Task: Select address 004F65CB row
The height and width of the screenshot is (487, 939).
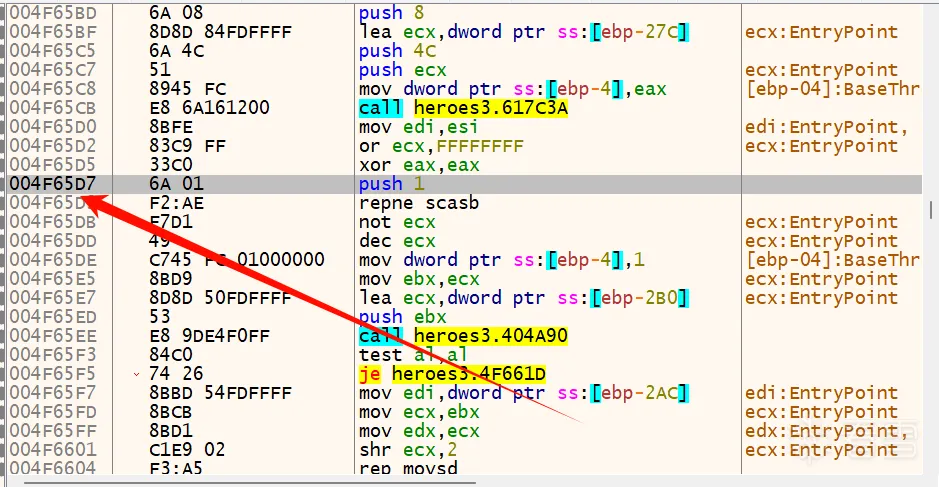Action: pos(53,108)
